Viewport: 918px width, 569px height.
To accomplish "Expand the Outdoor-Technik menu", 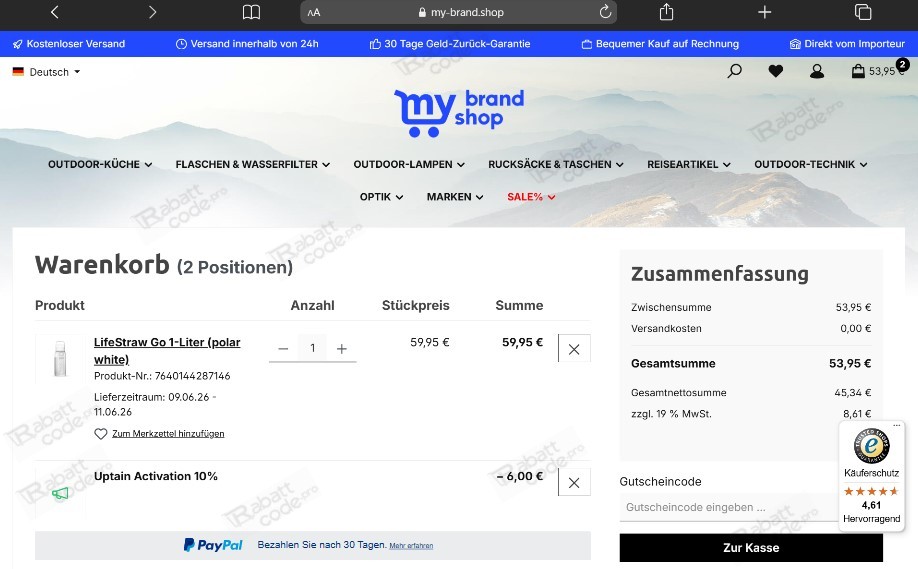I will point(810,164).
